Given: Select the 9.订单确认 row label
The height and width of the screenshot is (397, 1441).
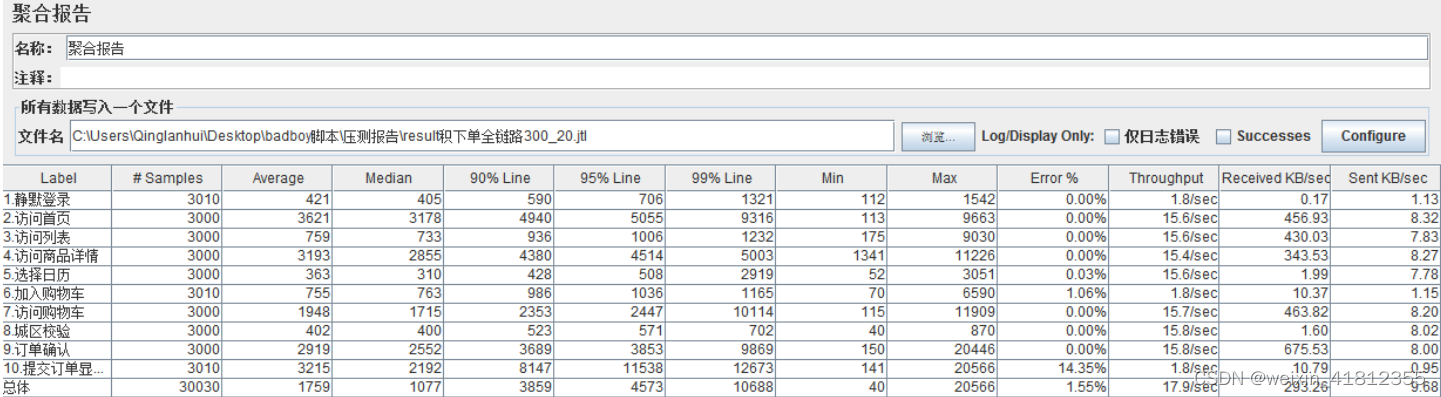Looking at the screenshot, I should tap(38, 351).
